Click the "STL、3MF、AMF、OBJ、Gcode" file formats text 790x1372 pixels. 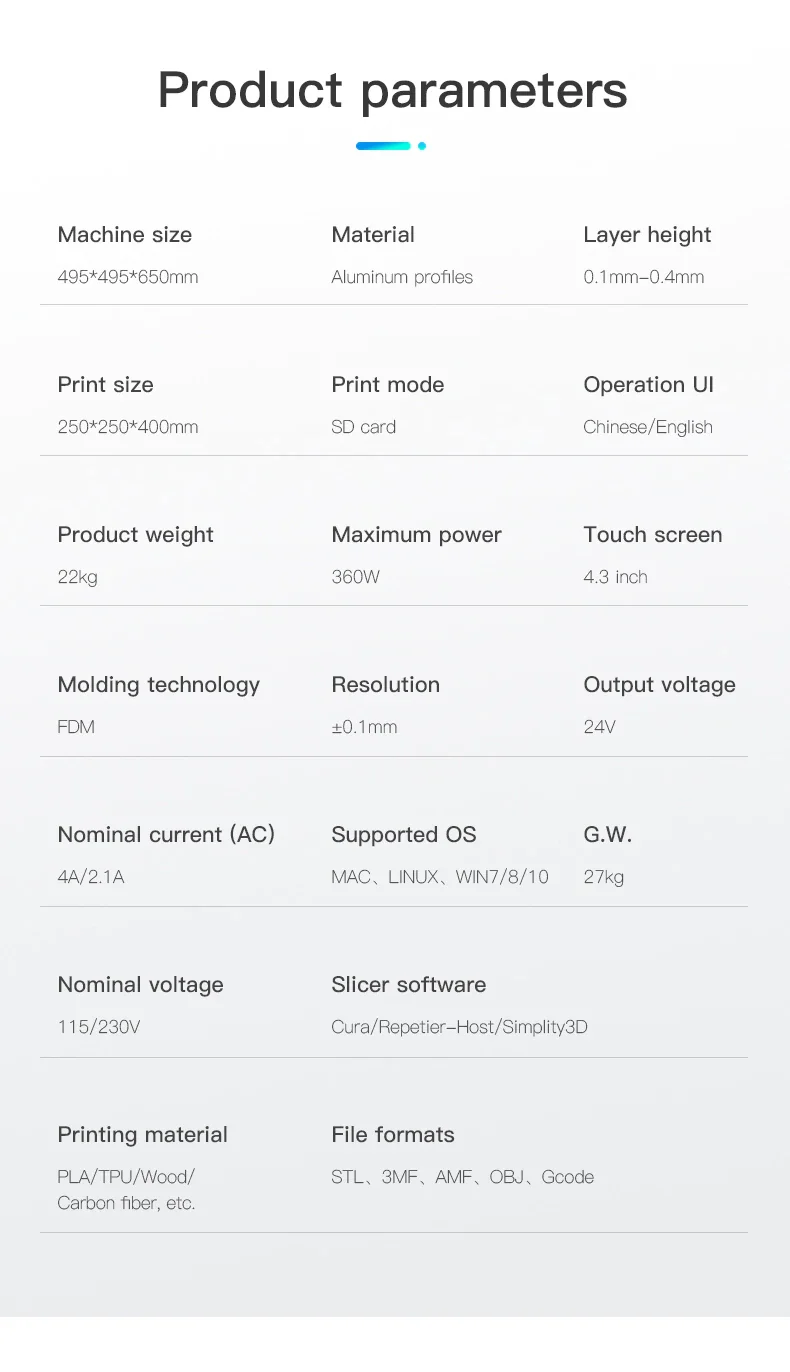point(462,1177)
